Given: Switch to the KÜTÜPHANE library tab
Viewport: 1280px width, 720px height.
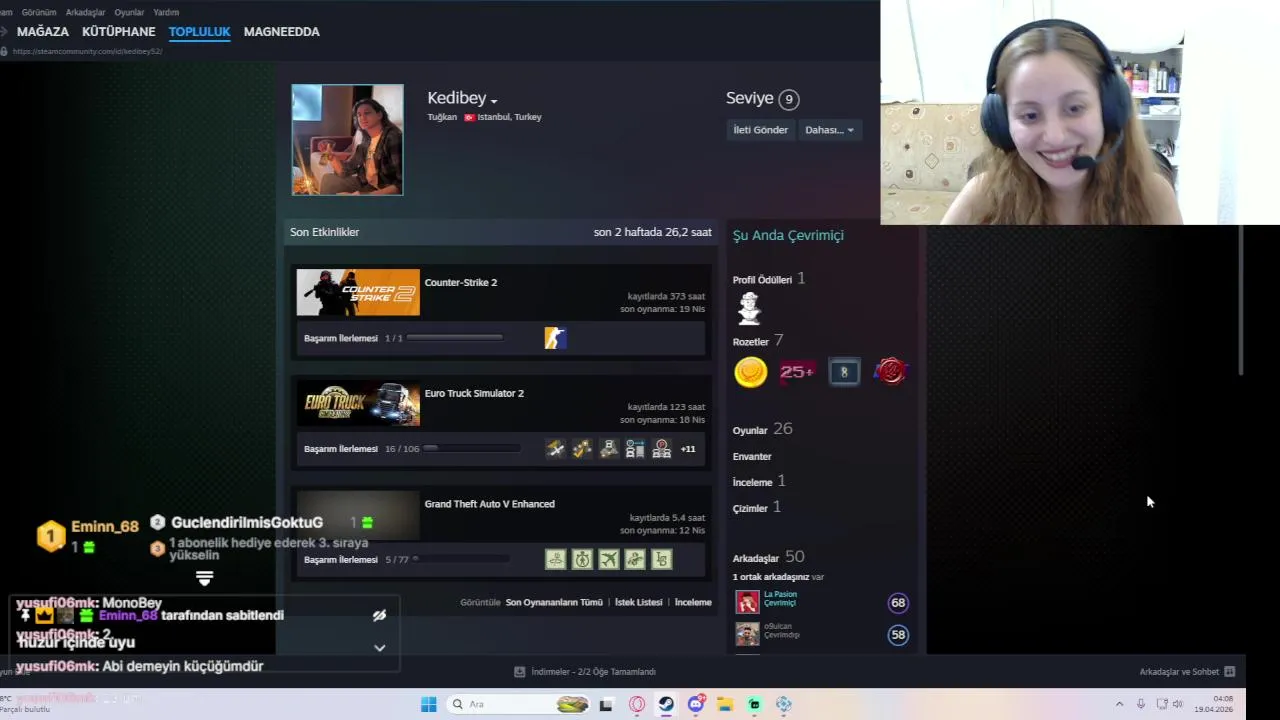Looking at the screenshot, I should click(x=118, y=32).
